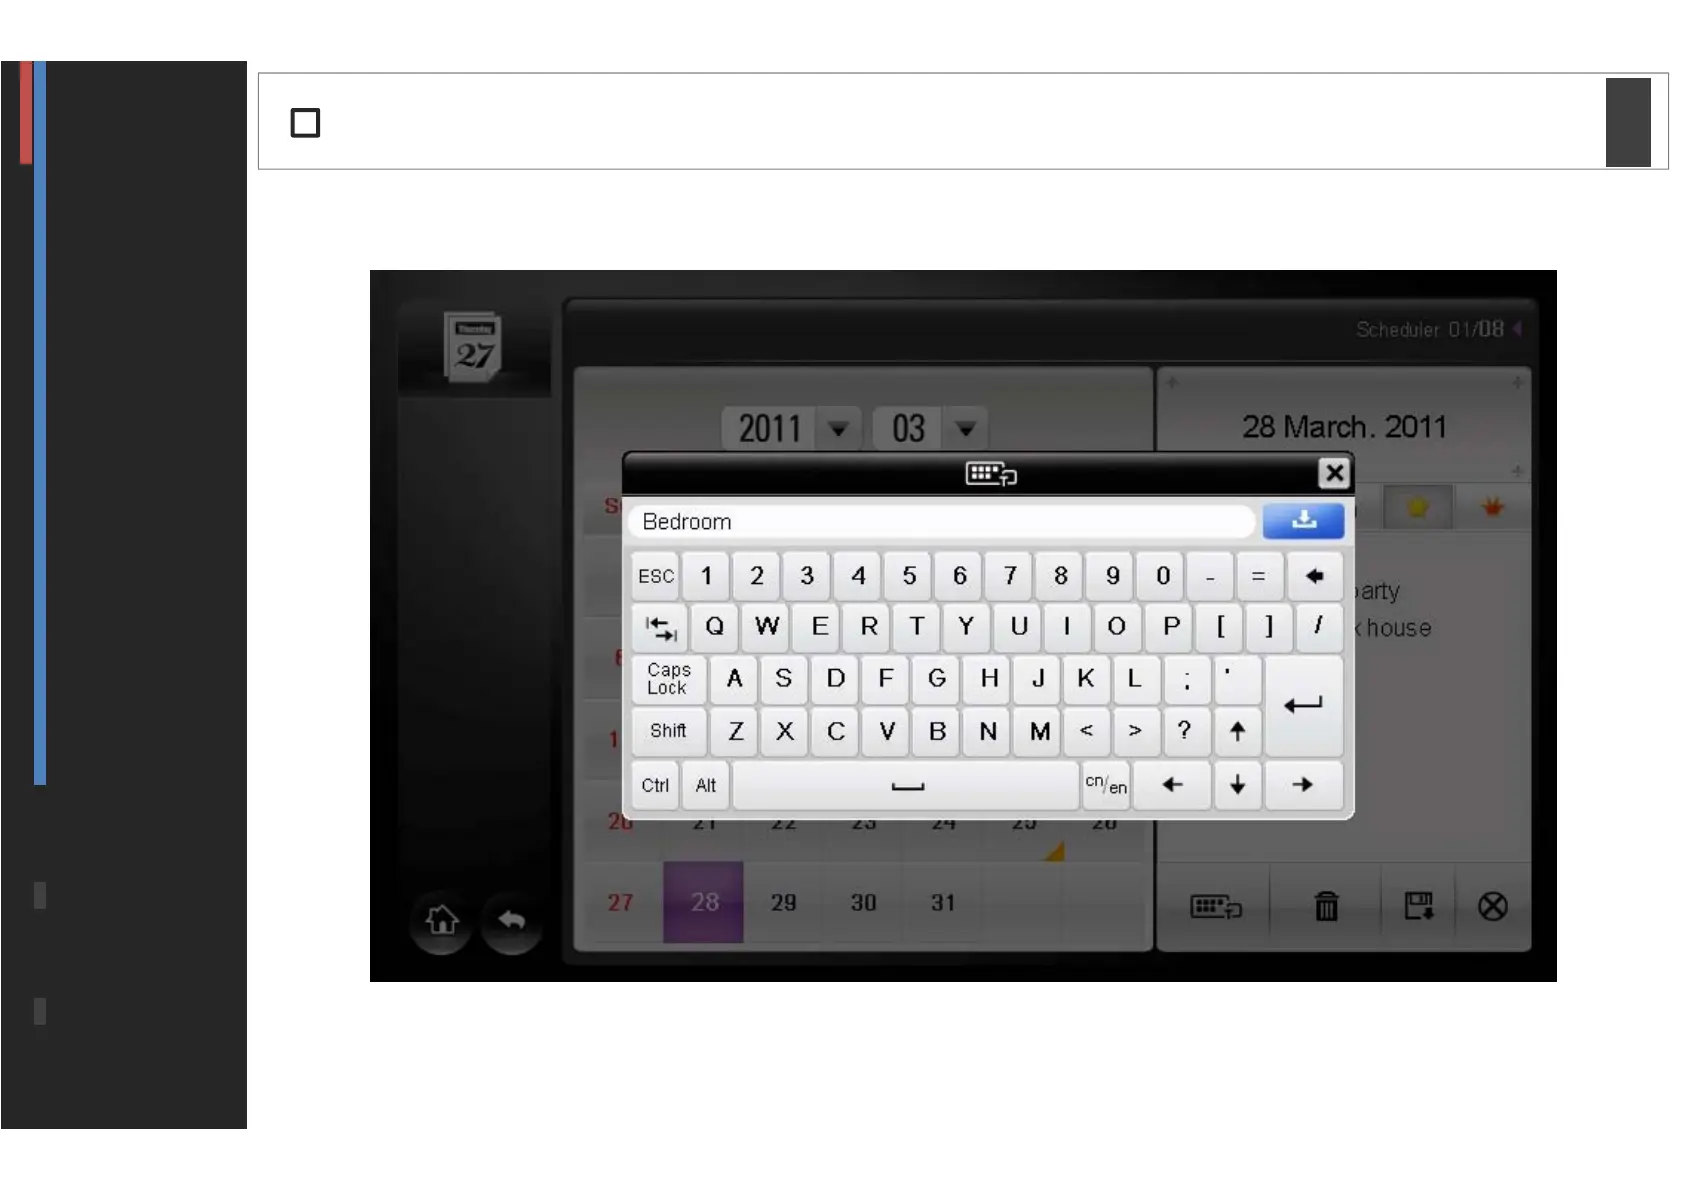Cancel using the circled X icon

click(1492, 906)
